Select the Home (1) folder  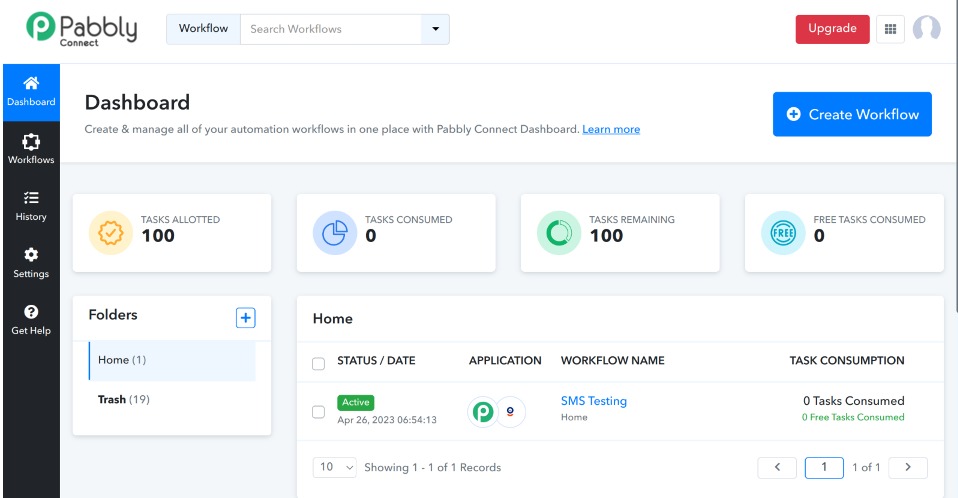(x=172, y=361)
